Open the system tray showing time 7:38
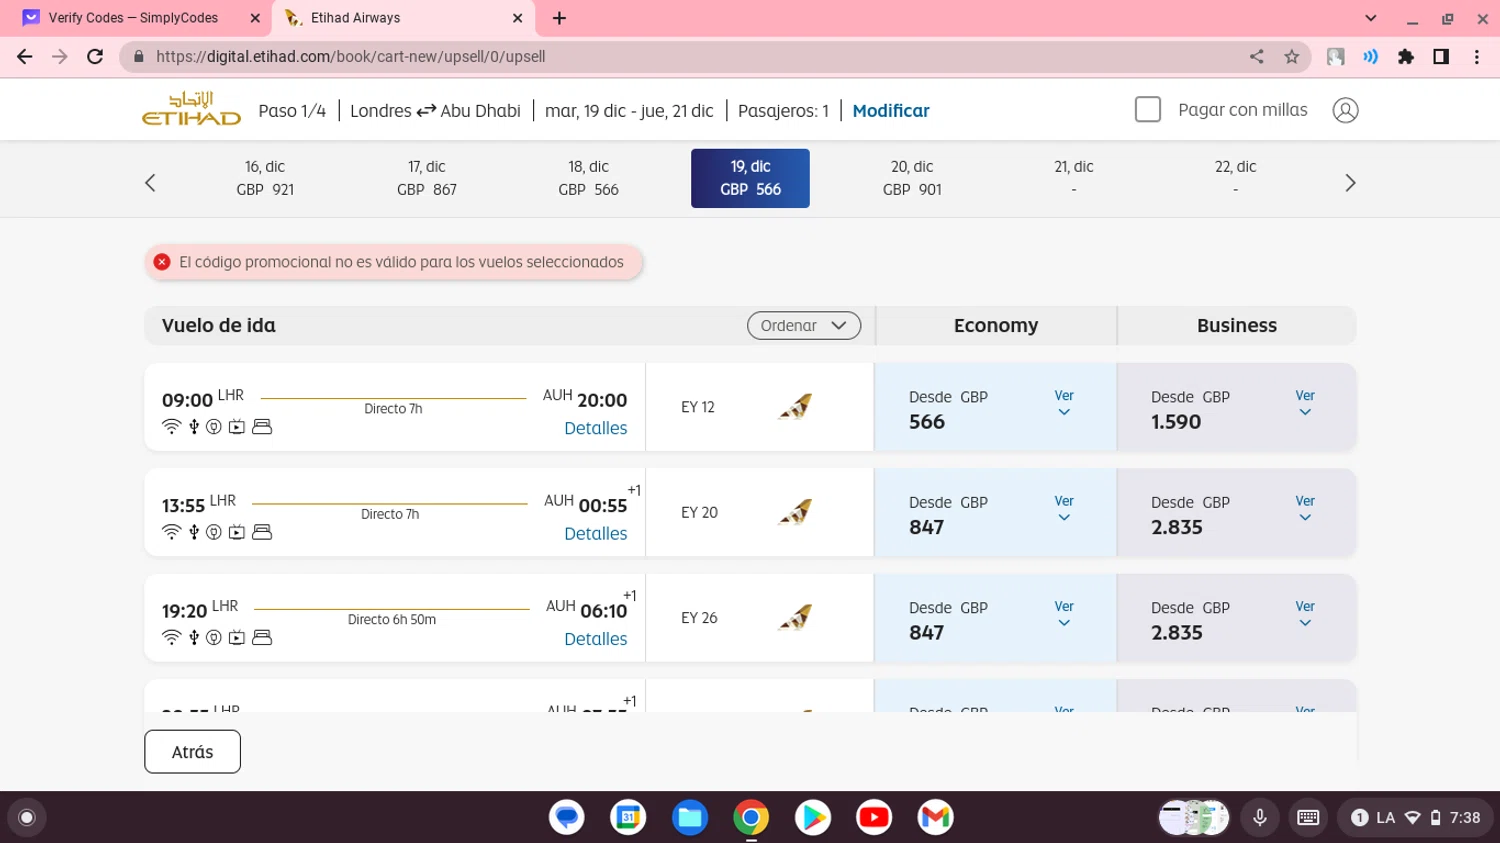The width and height of the screenshot is (1500, 843). click(1415, 817)
